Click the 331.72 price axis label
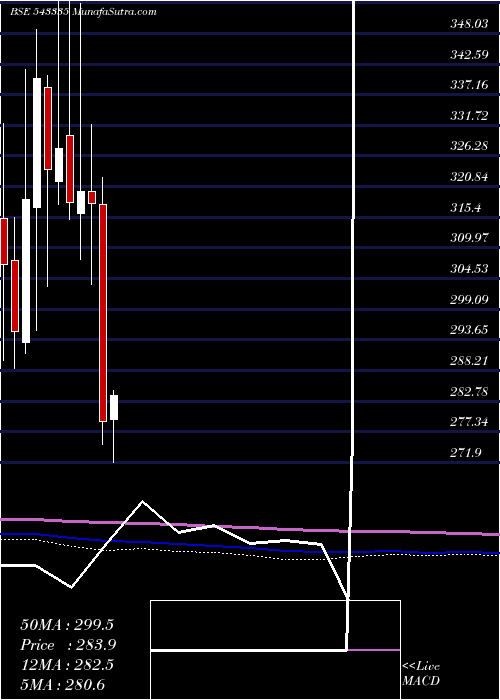 (x=470, y=116)
